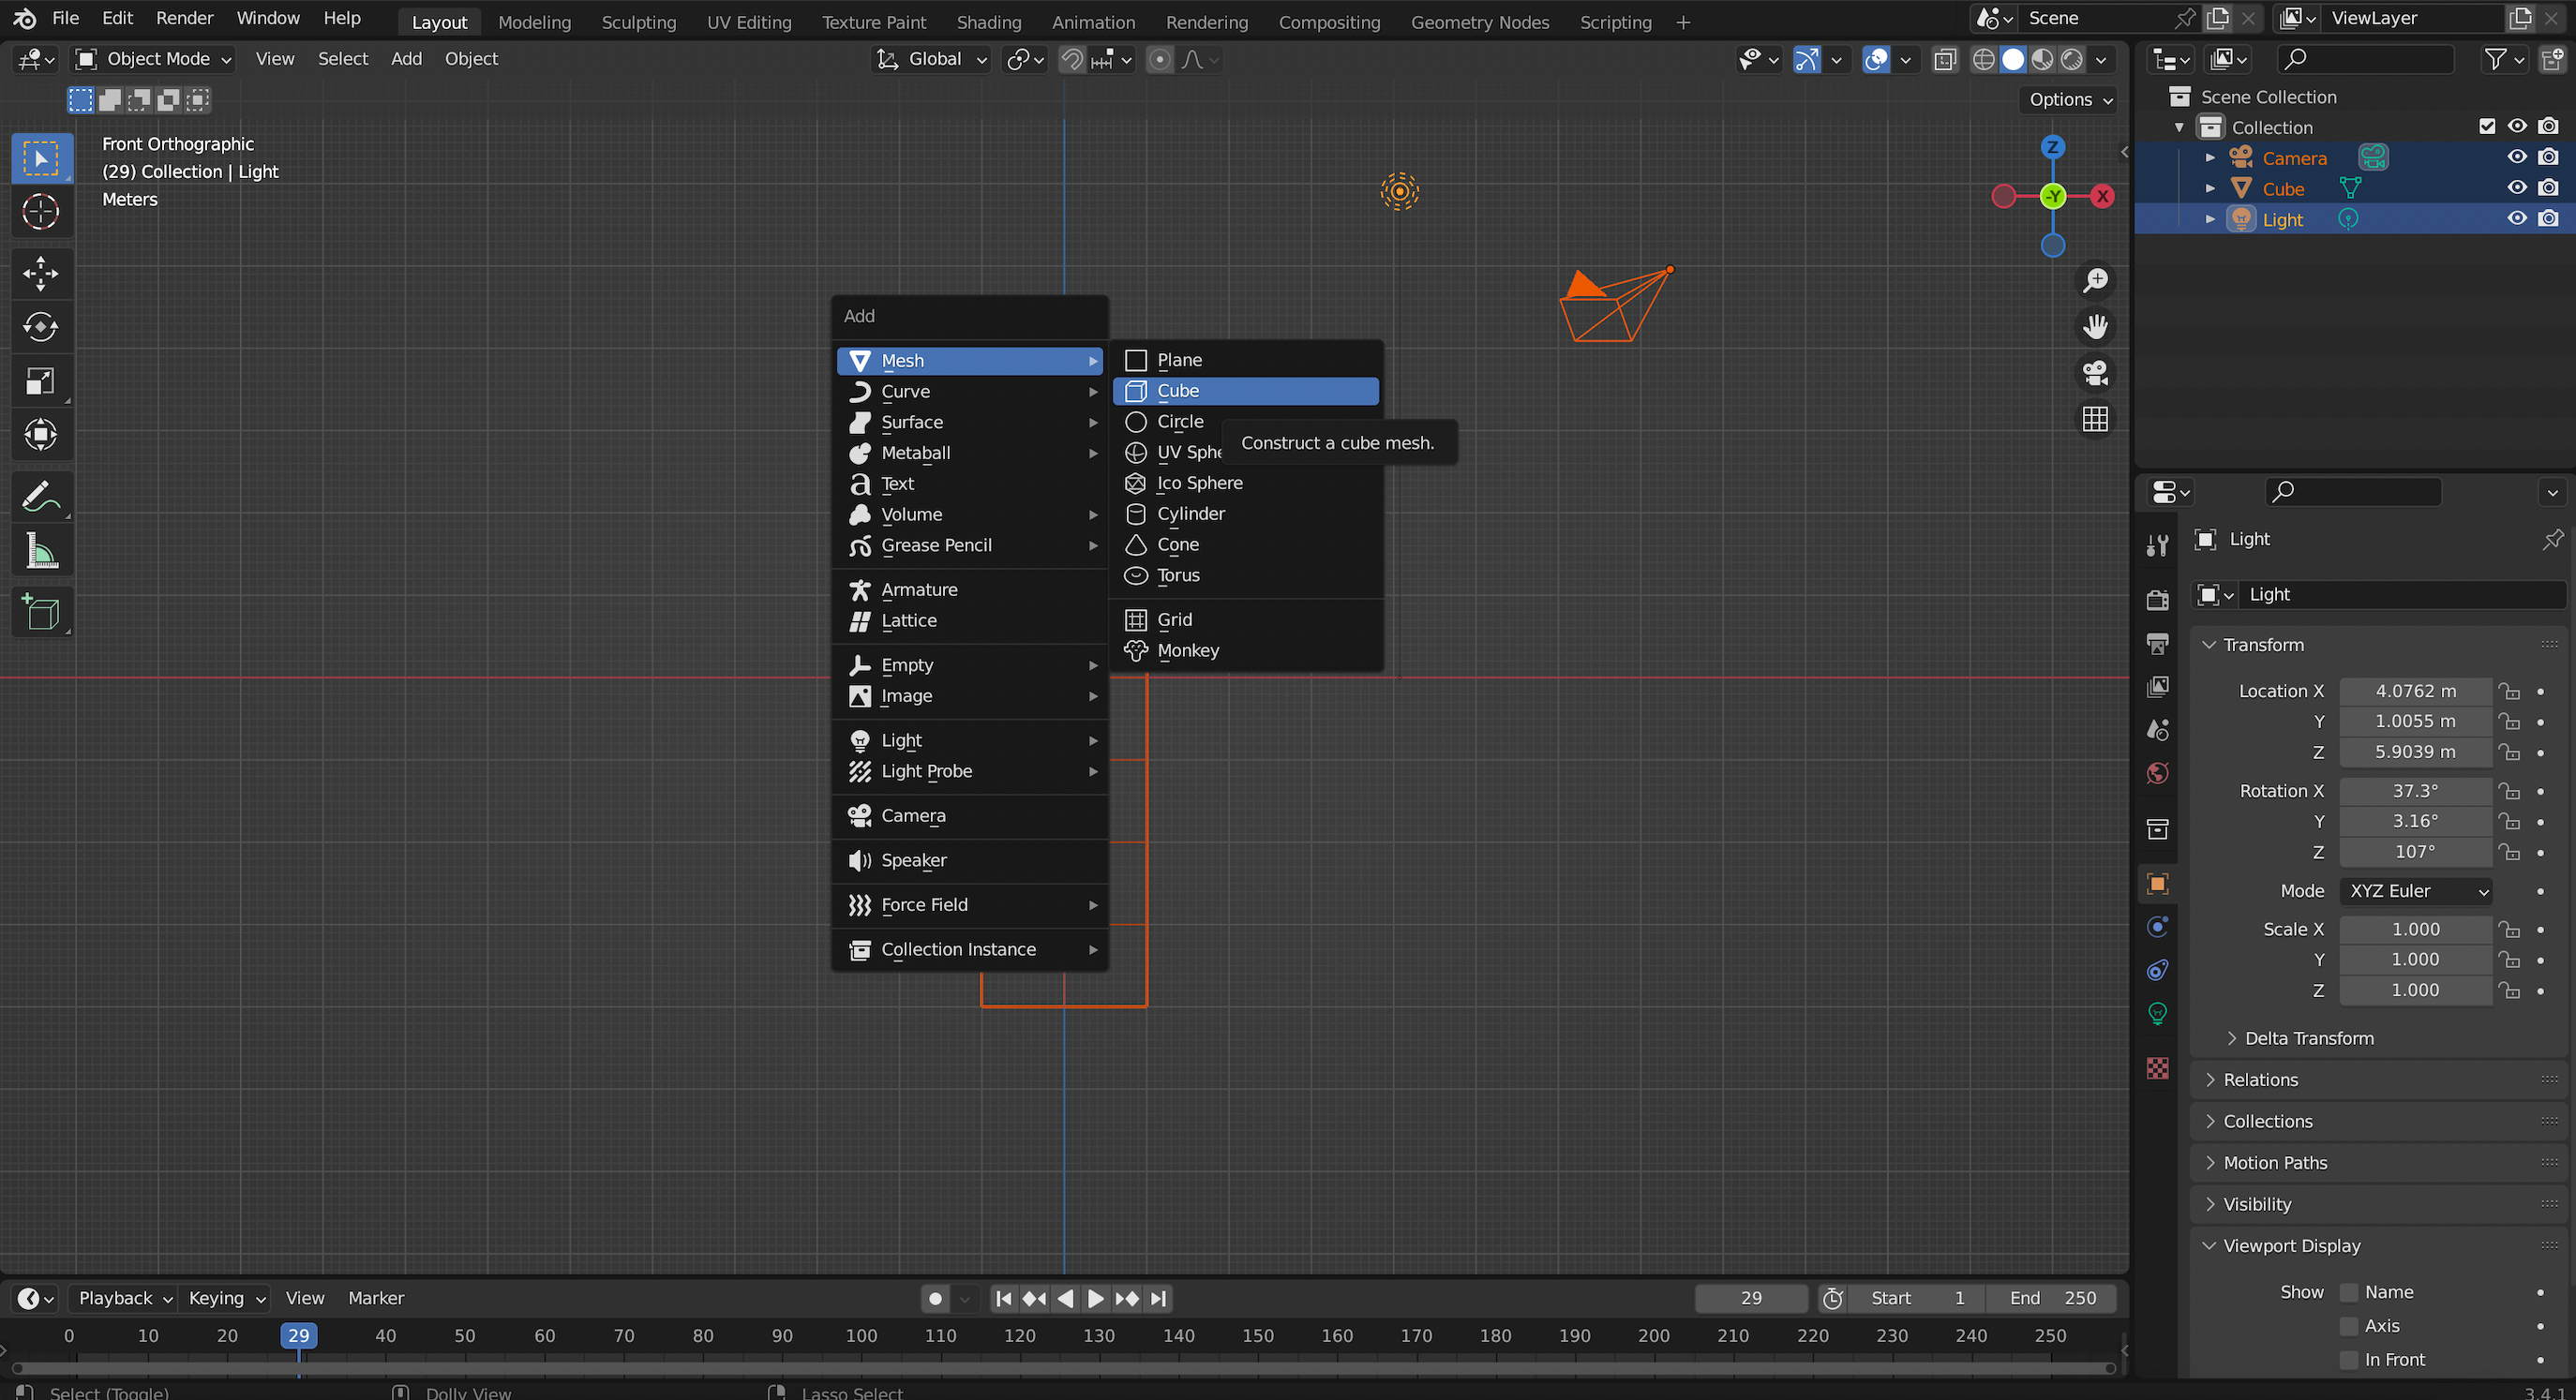Select the Measure tool
This screenshot has width=2576, height=1400.
40,551
